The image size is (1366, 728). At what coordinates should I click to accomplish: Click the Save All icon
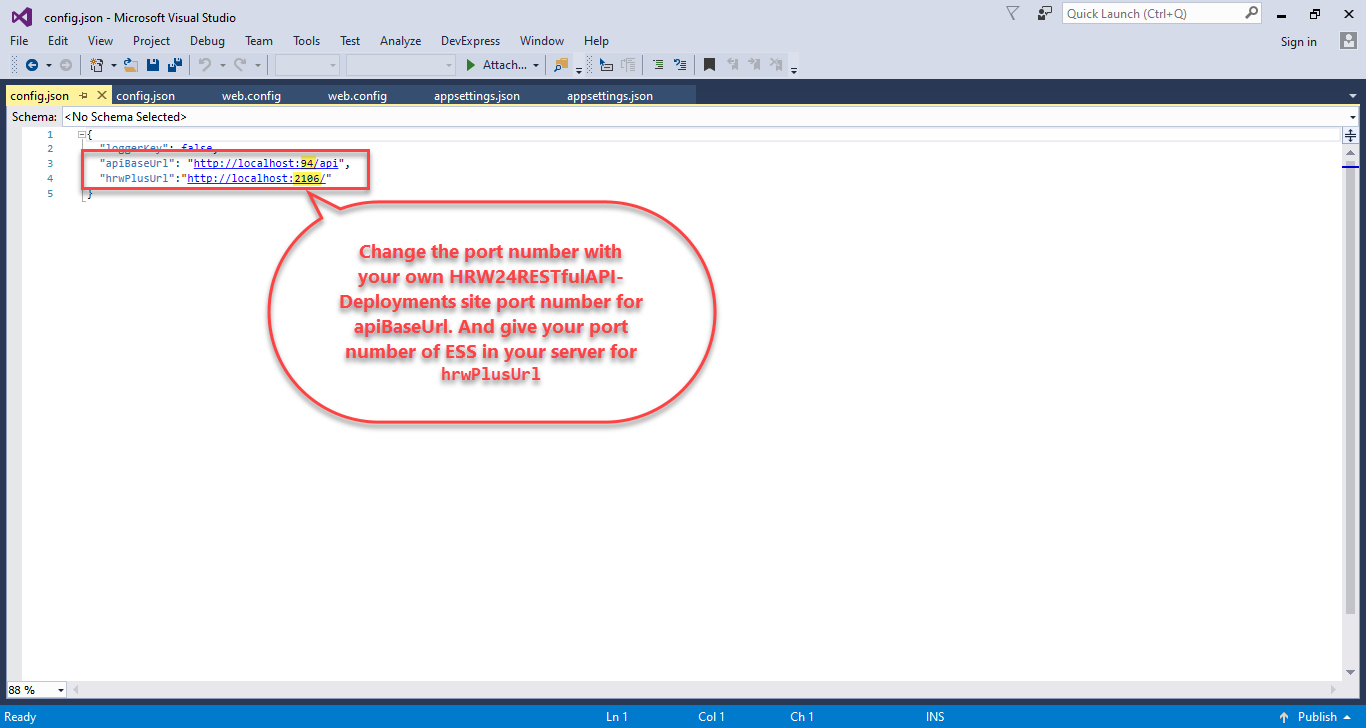coord(174,65)
